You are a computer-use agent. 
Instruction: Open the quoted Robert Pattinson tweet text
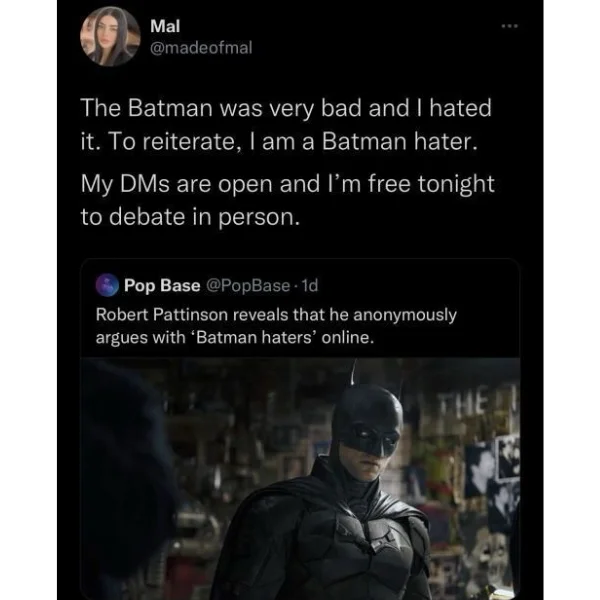tap(276, 326)
